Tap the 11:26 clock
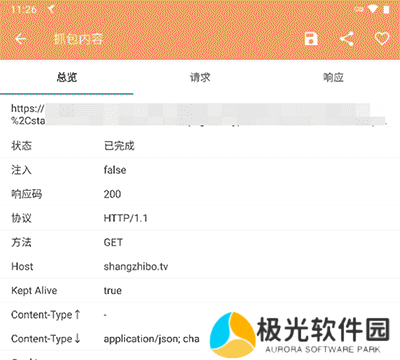400x360 pixels. click(x=24, y=9)
